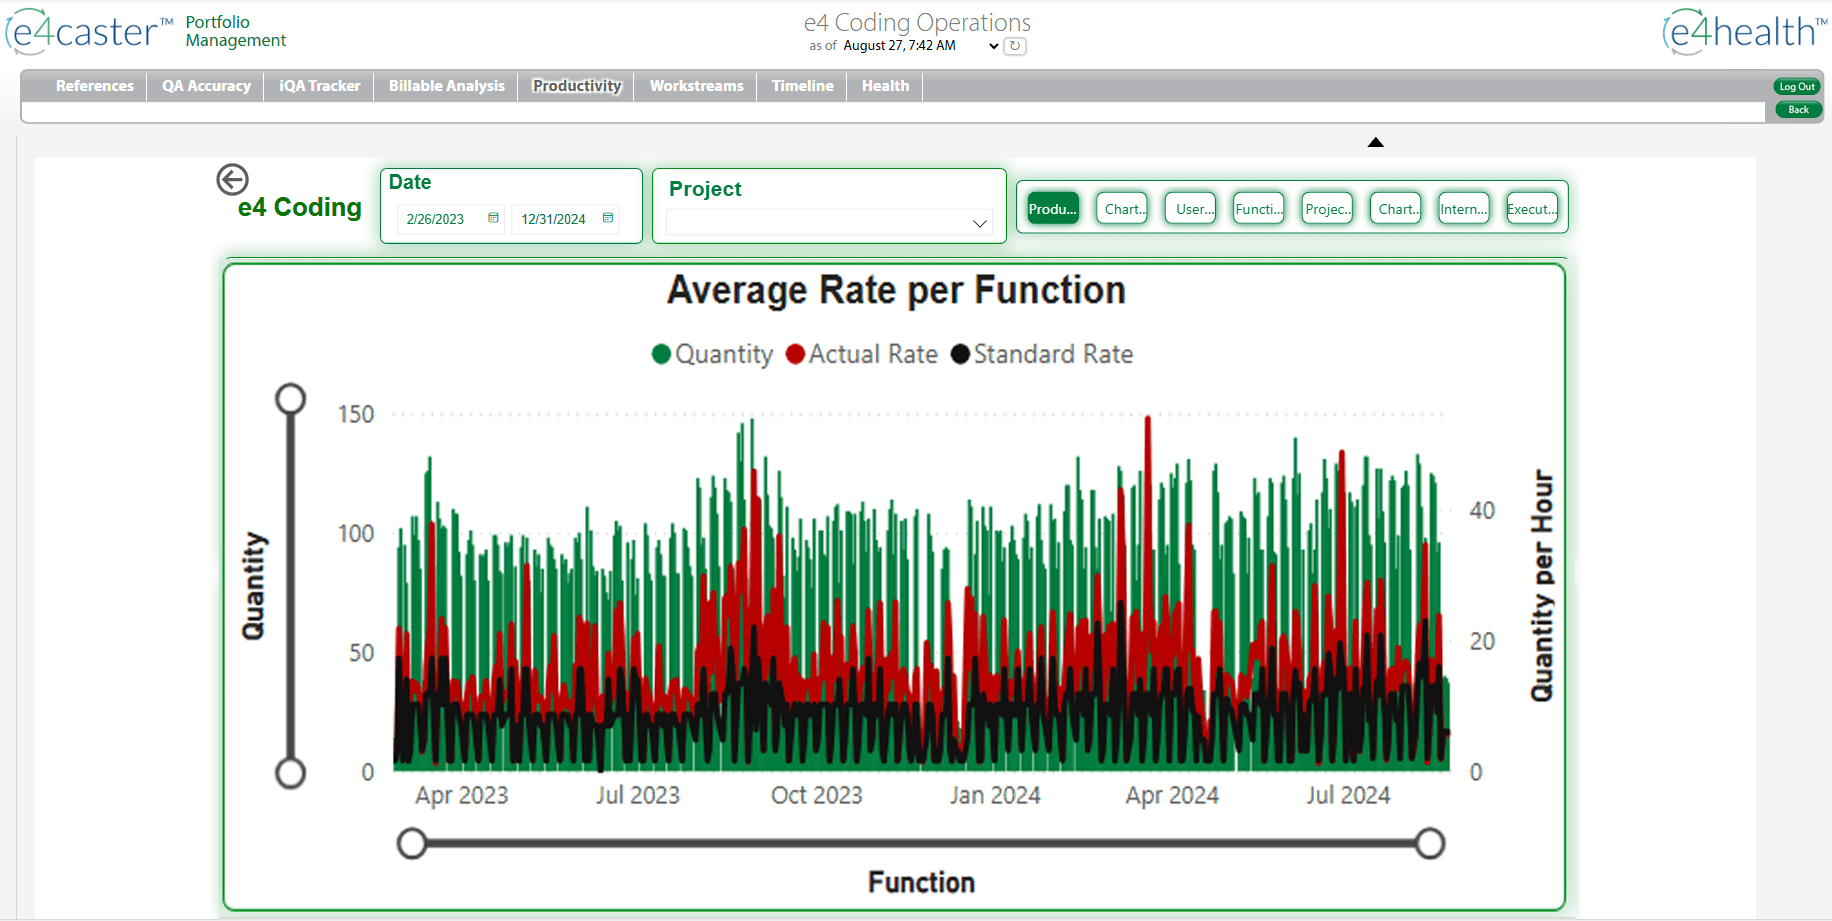This screenshot has height=921, width=1832.
Task: Click the Log Out button
Action: click(1797, 87)
